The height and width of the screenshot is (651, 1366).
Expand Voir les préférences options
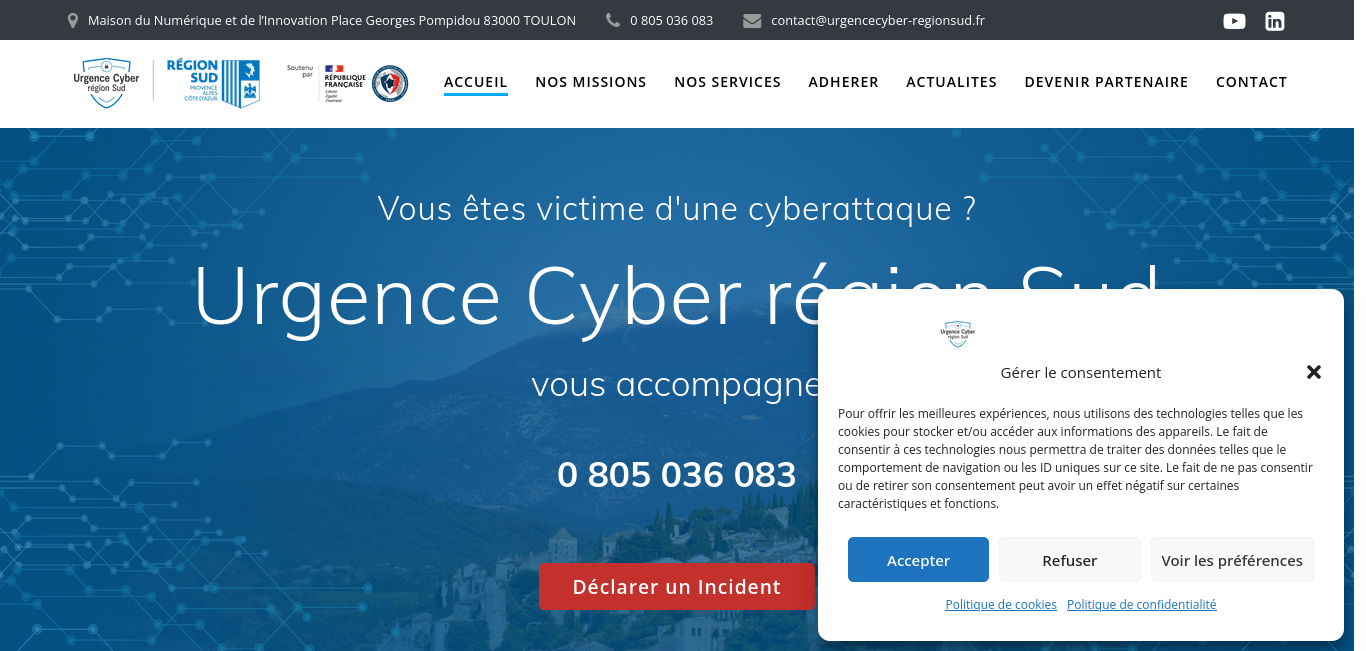1232,560
